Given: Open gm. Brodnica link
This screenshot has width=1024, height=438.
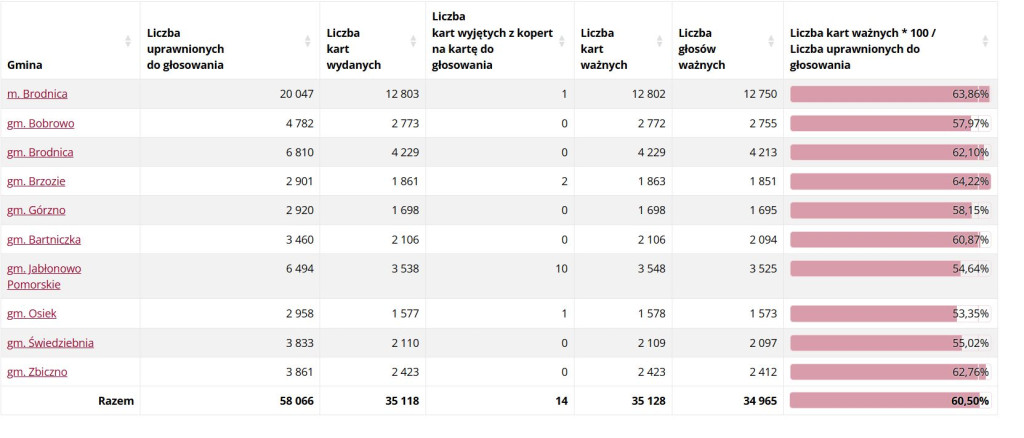Looking at the screenshot, I should click(x=40, y=153).
